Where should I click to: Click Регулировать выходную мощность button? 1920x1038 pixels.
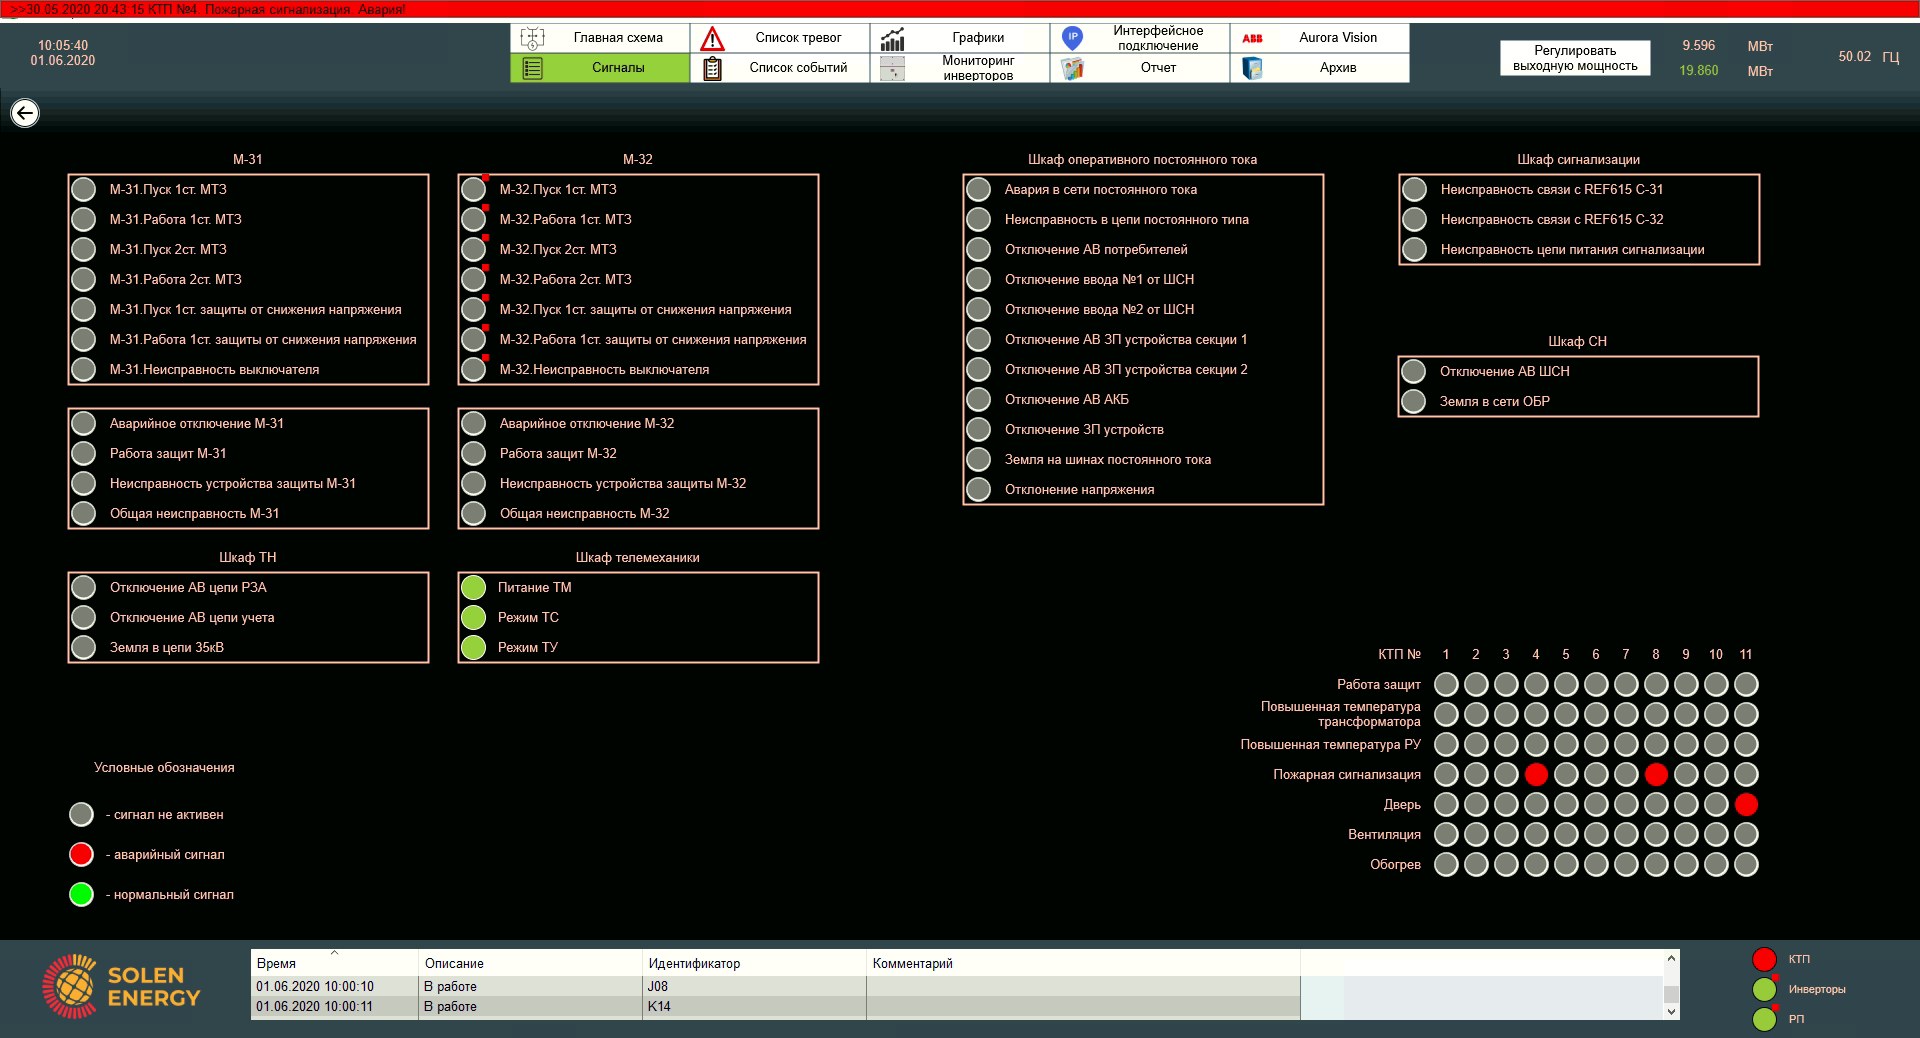[x=1574, y=58]
